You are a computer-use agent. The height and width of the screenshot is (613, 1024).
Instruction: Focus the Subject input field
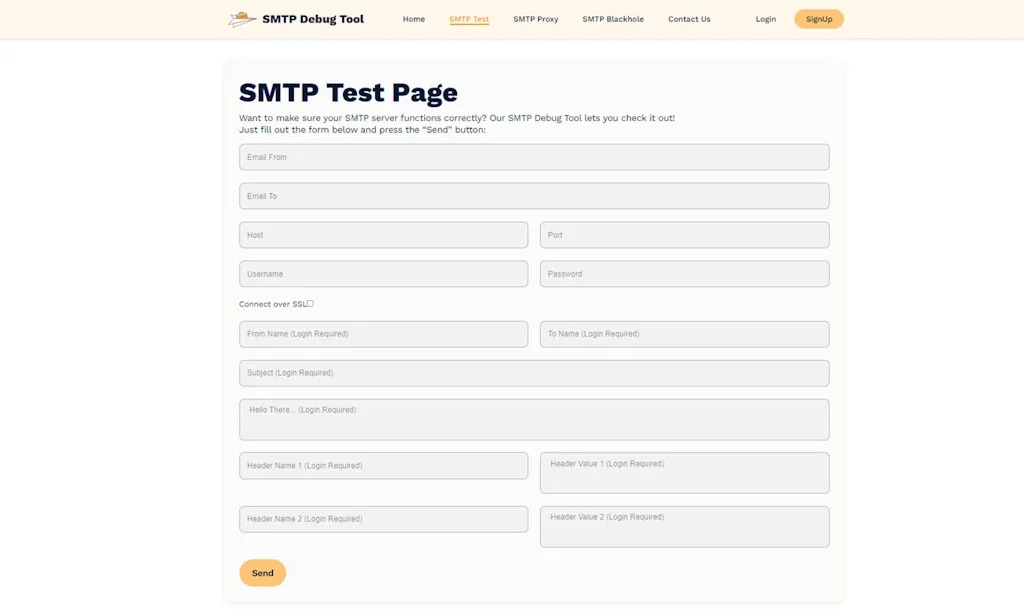coord(533,372)
